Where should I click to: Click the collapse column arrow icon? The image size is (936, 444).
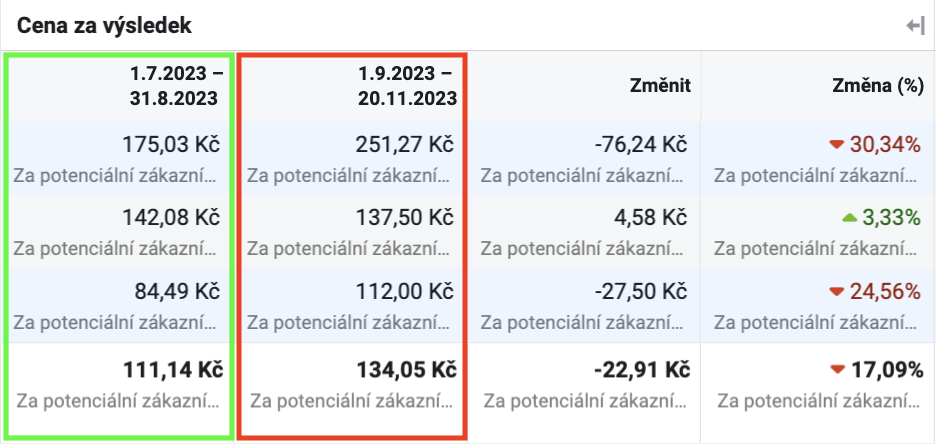coord(916,26)
